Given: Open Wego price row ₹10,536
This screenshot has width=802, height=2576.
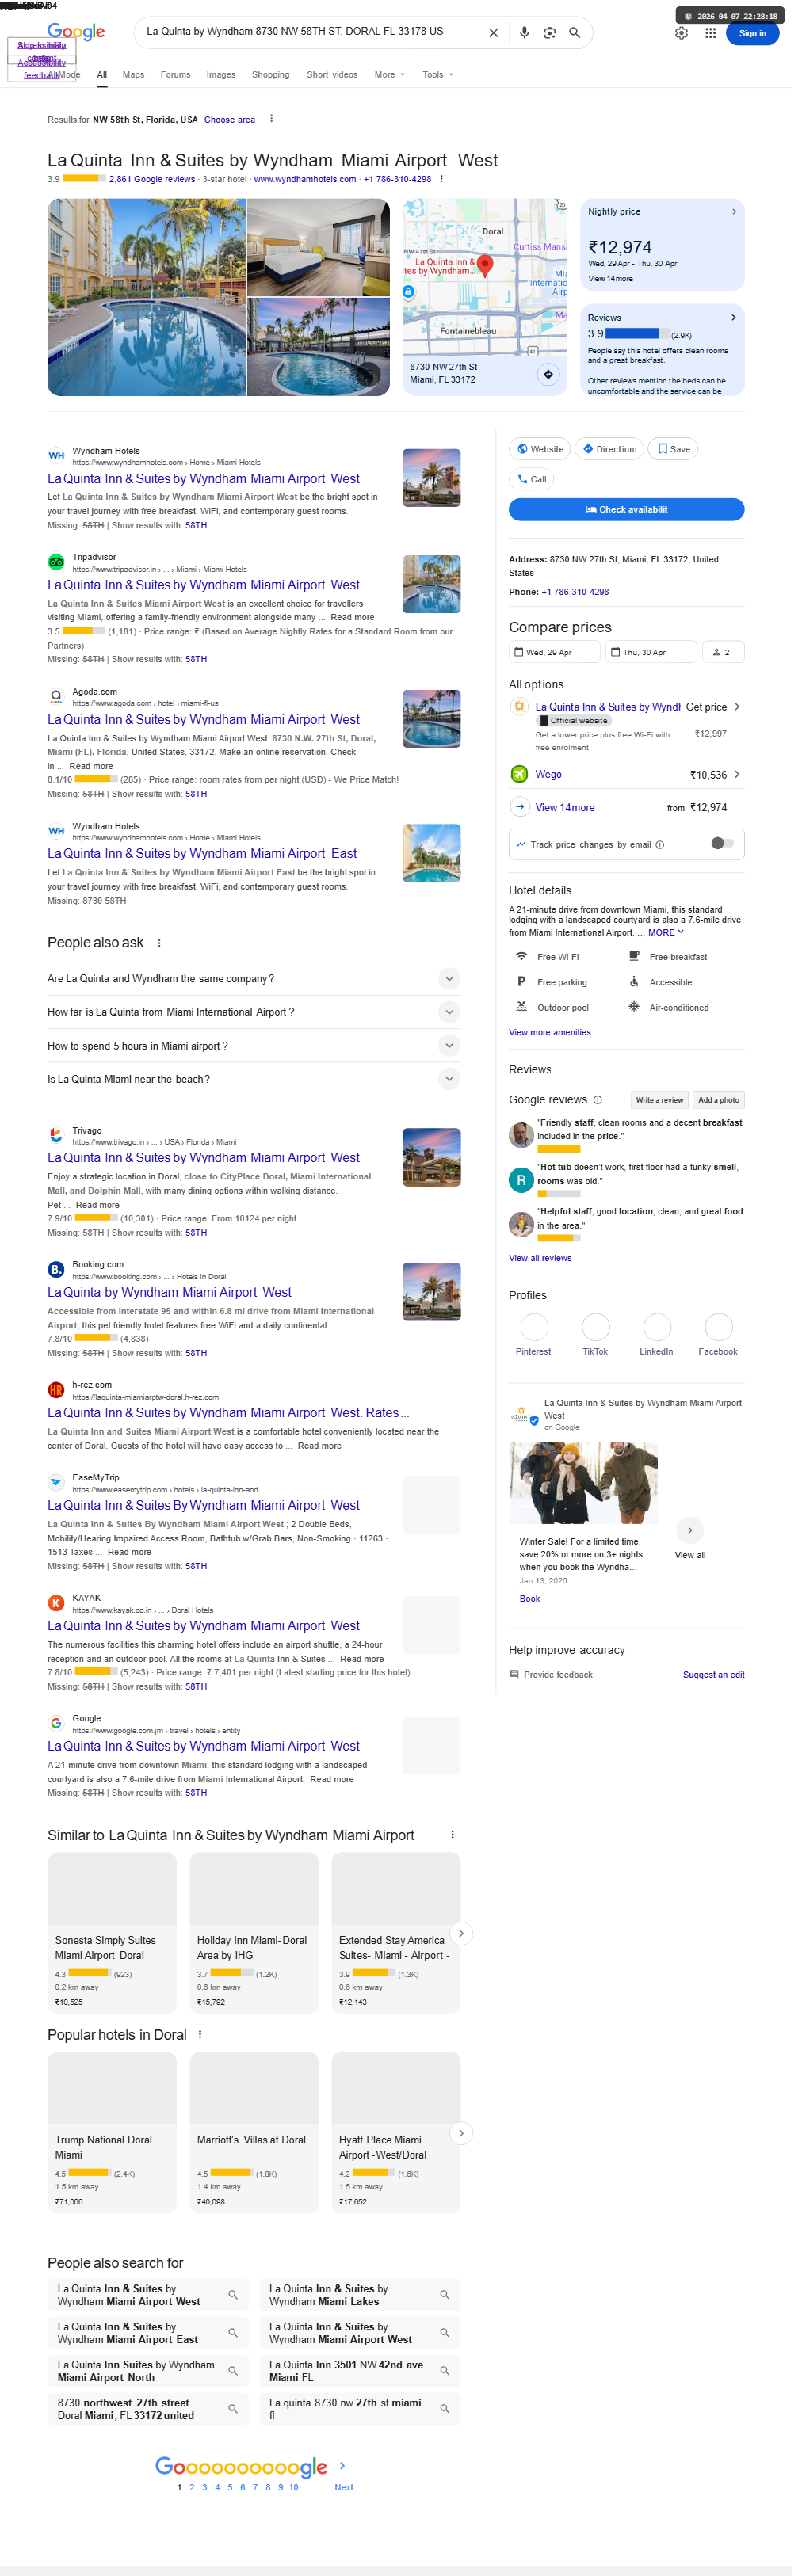Looking at the screenshot, I should [626, 773].
